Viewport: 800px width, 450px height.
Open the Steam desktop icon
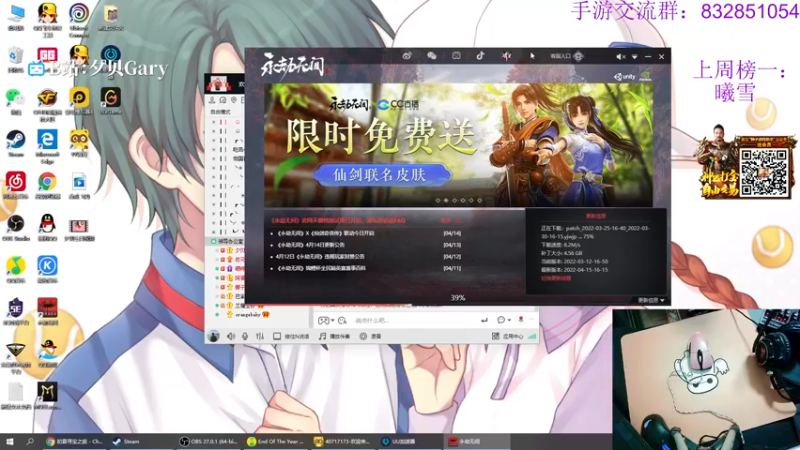click(x=16, y=143)
